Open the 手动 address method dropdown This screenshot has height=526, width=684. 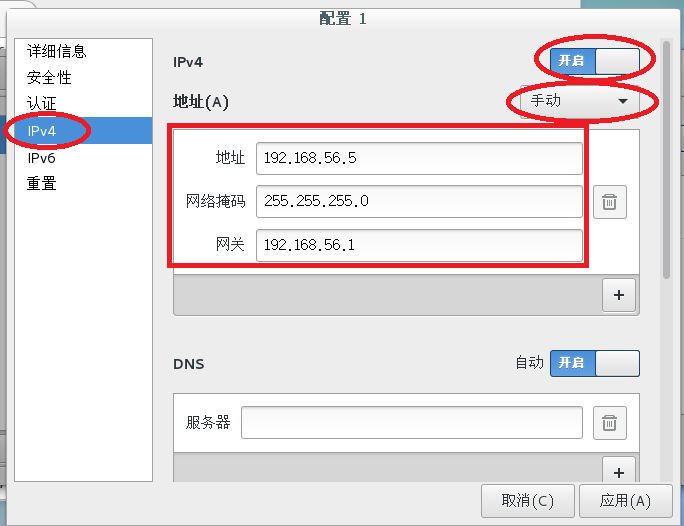pos(580,101)
